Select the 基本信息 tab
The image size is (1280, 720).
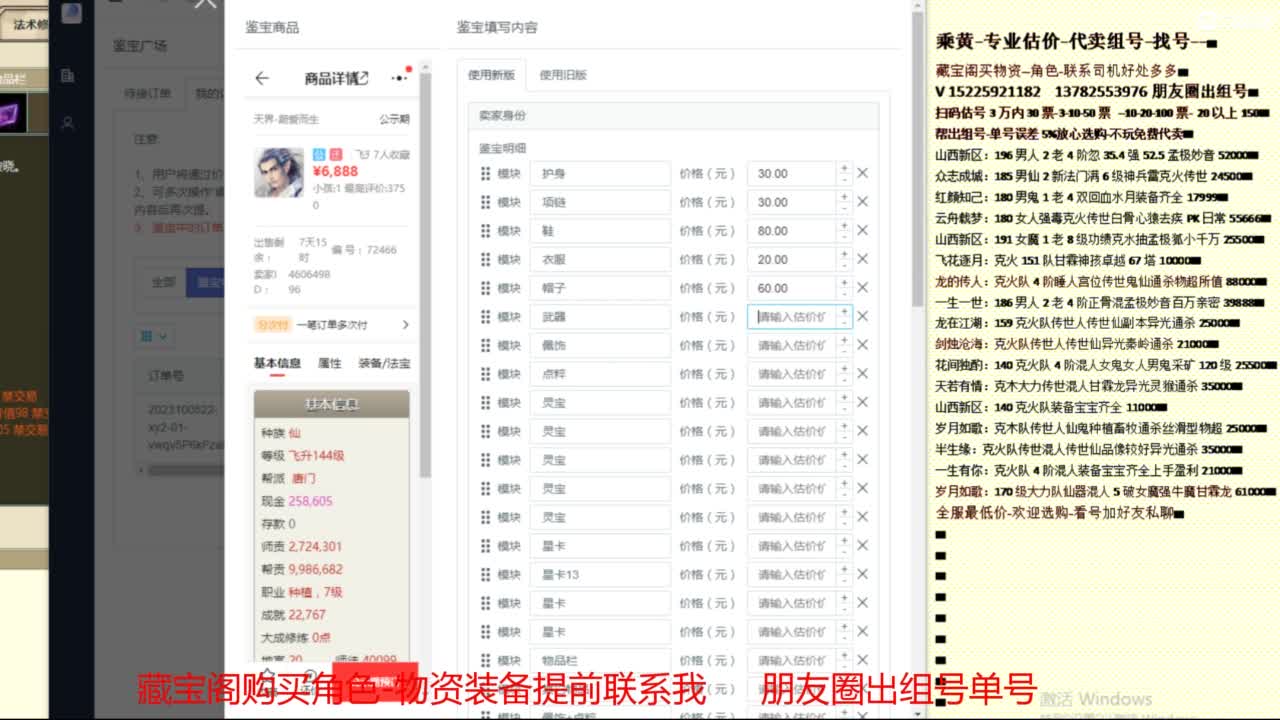pos(277,363)
